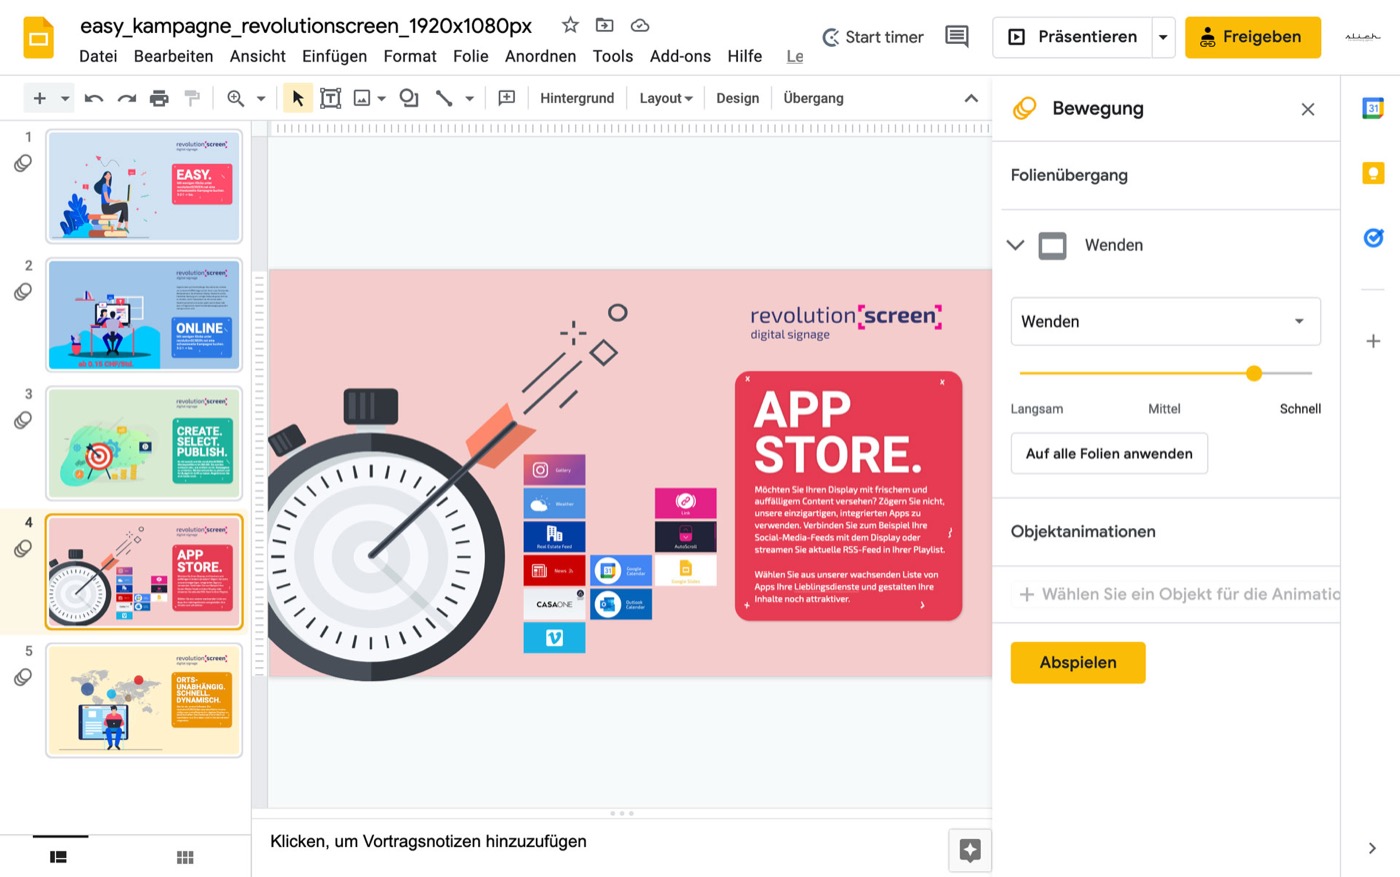
Task: Open line type dropdown arrow
Action: [469, 98]
